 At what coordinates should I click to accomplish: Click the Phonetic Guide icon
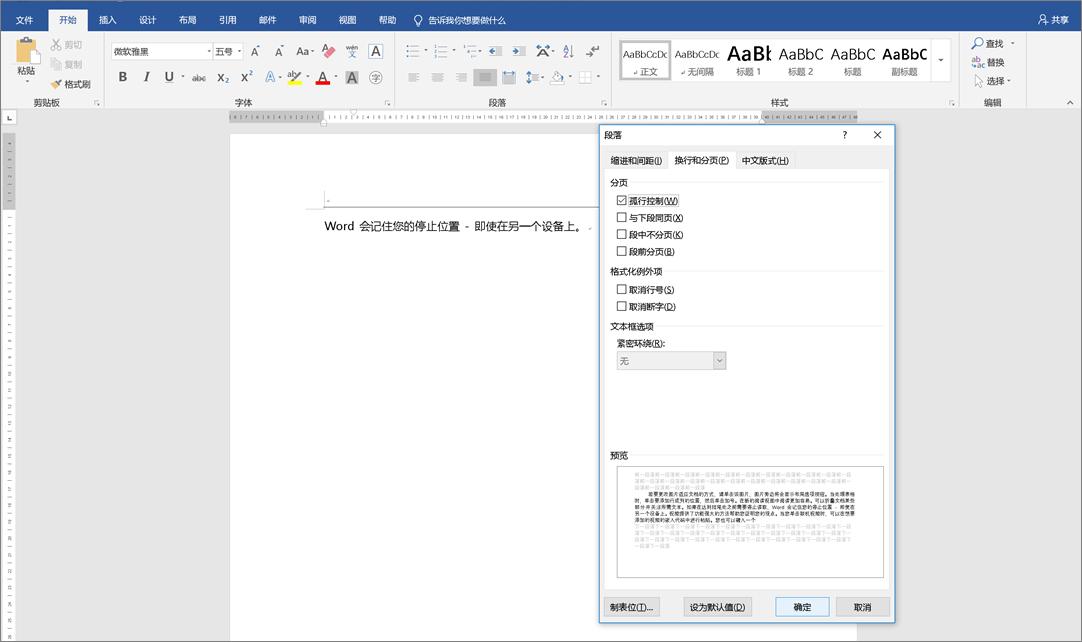(353, 52)
